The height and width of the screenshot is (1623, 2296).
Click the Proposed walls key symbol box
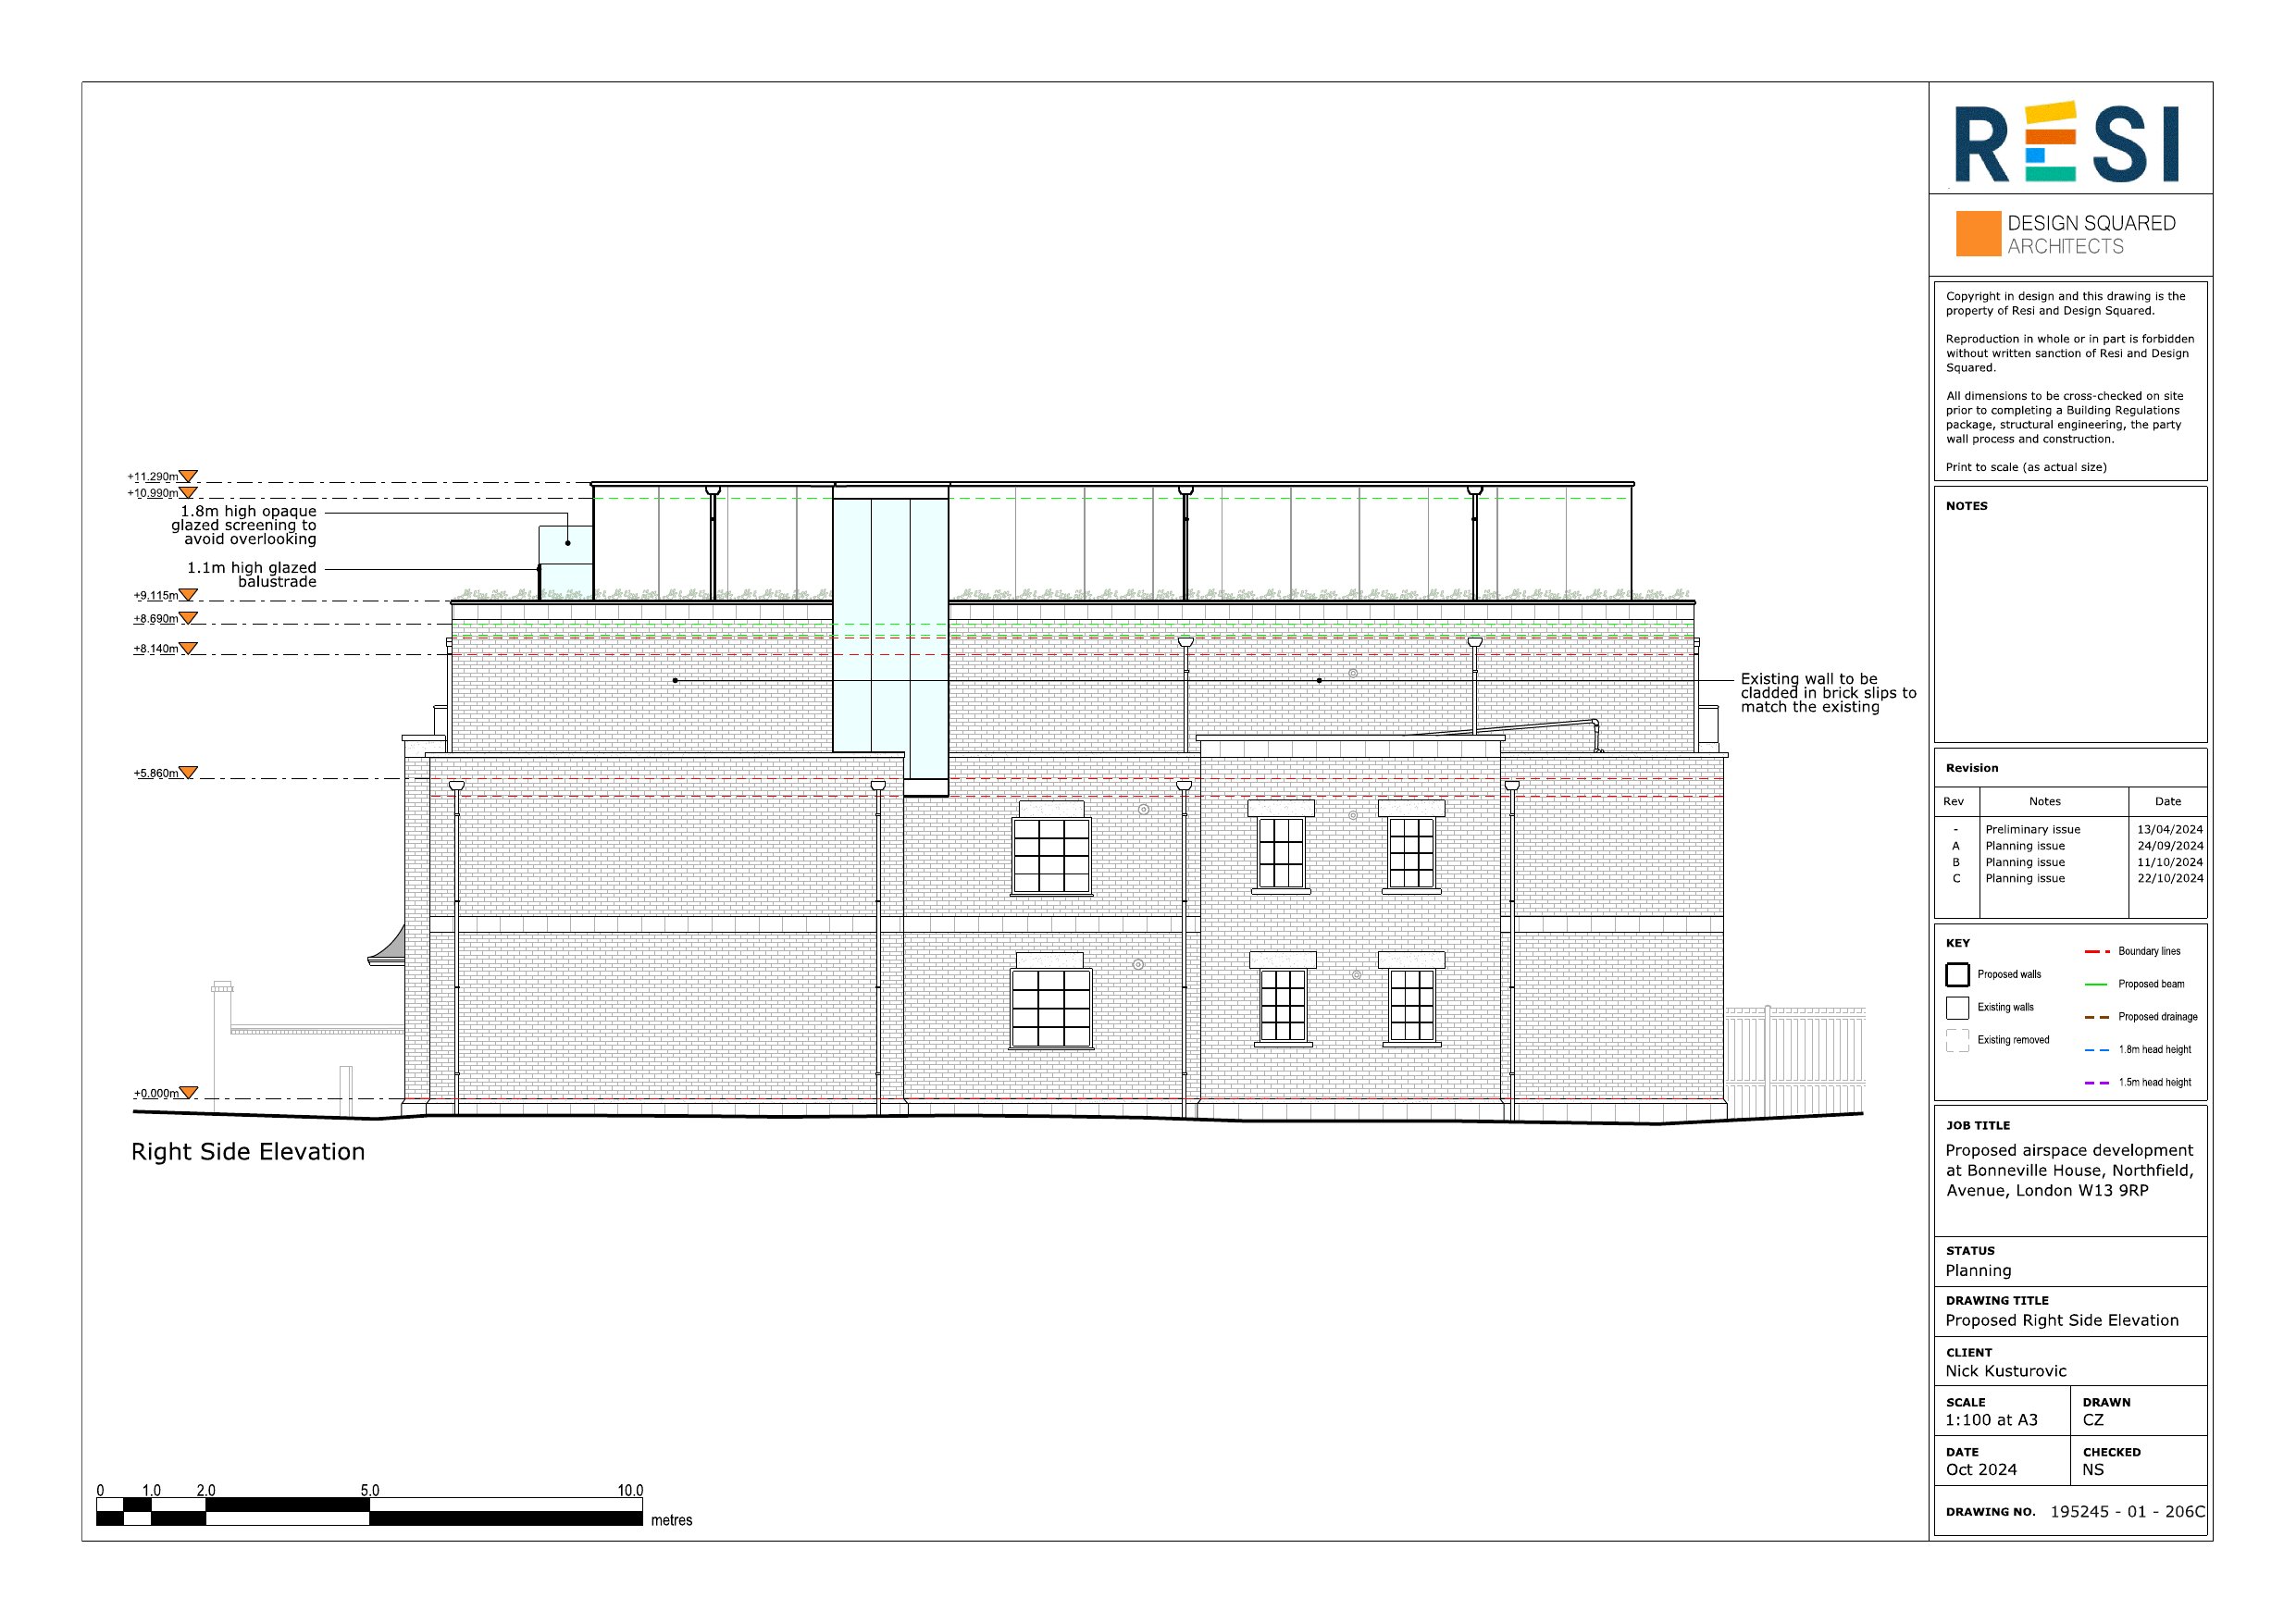point(1957,974)
